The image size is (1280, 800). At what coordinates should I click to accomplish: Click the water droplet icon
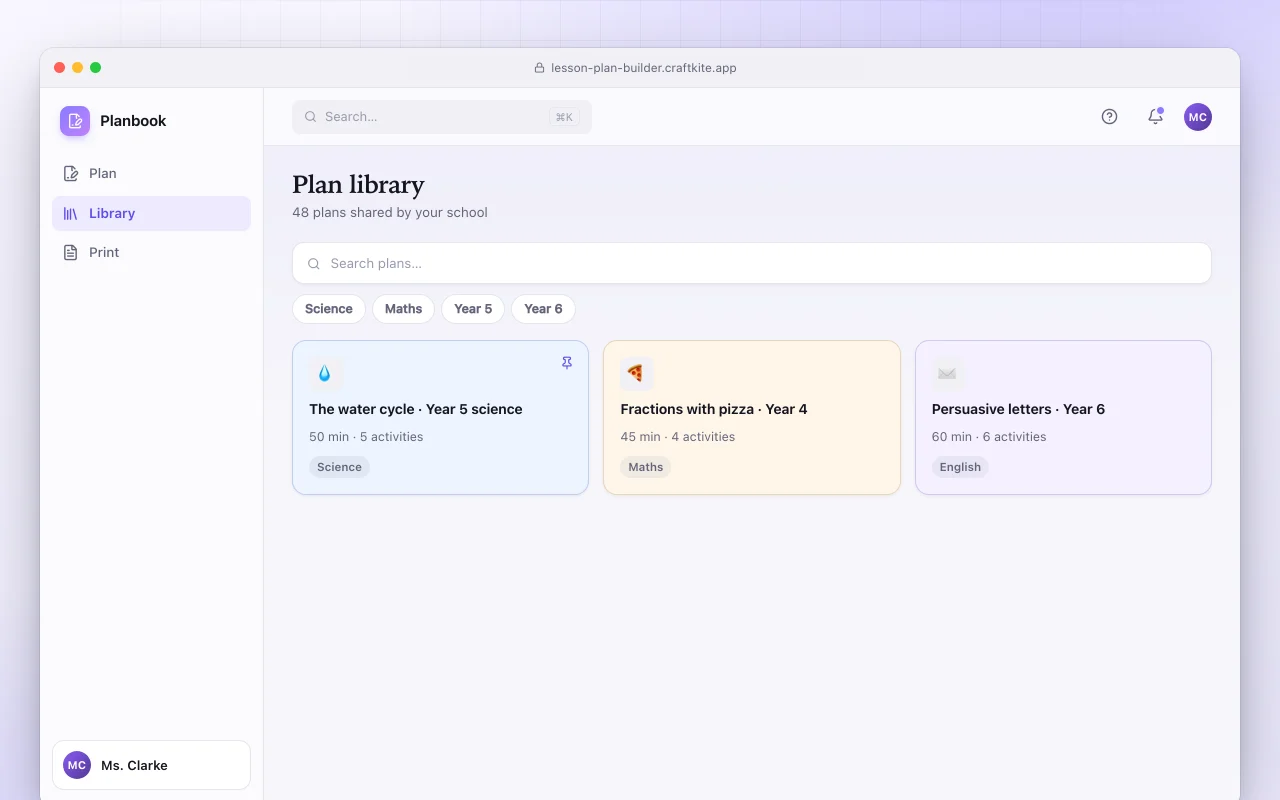pos(325,373)
